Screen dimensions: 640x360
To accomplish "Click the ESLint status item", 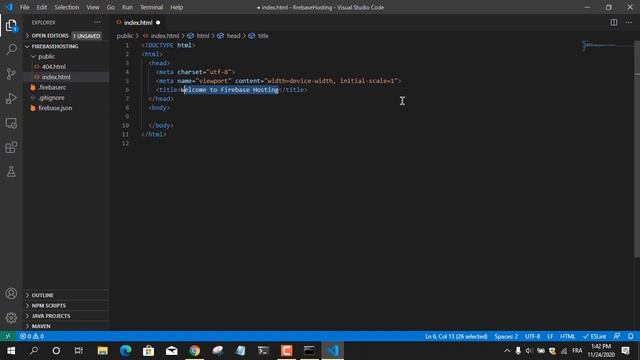I will pyautogui.click(x=594, y=336).
